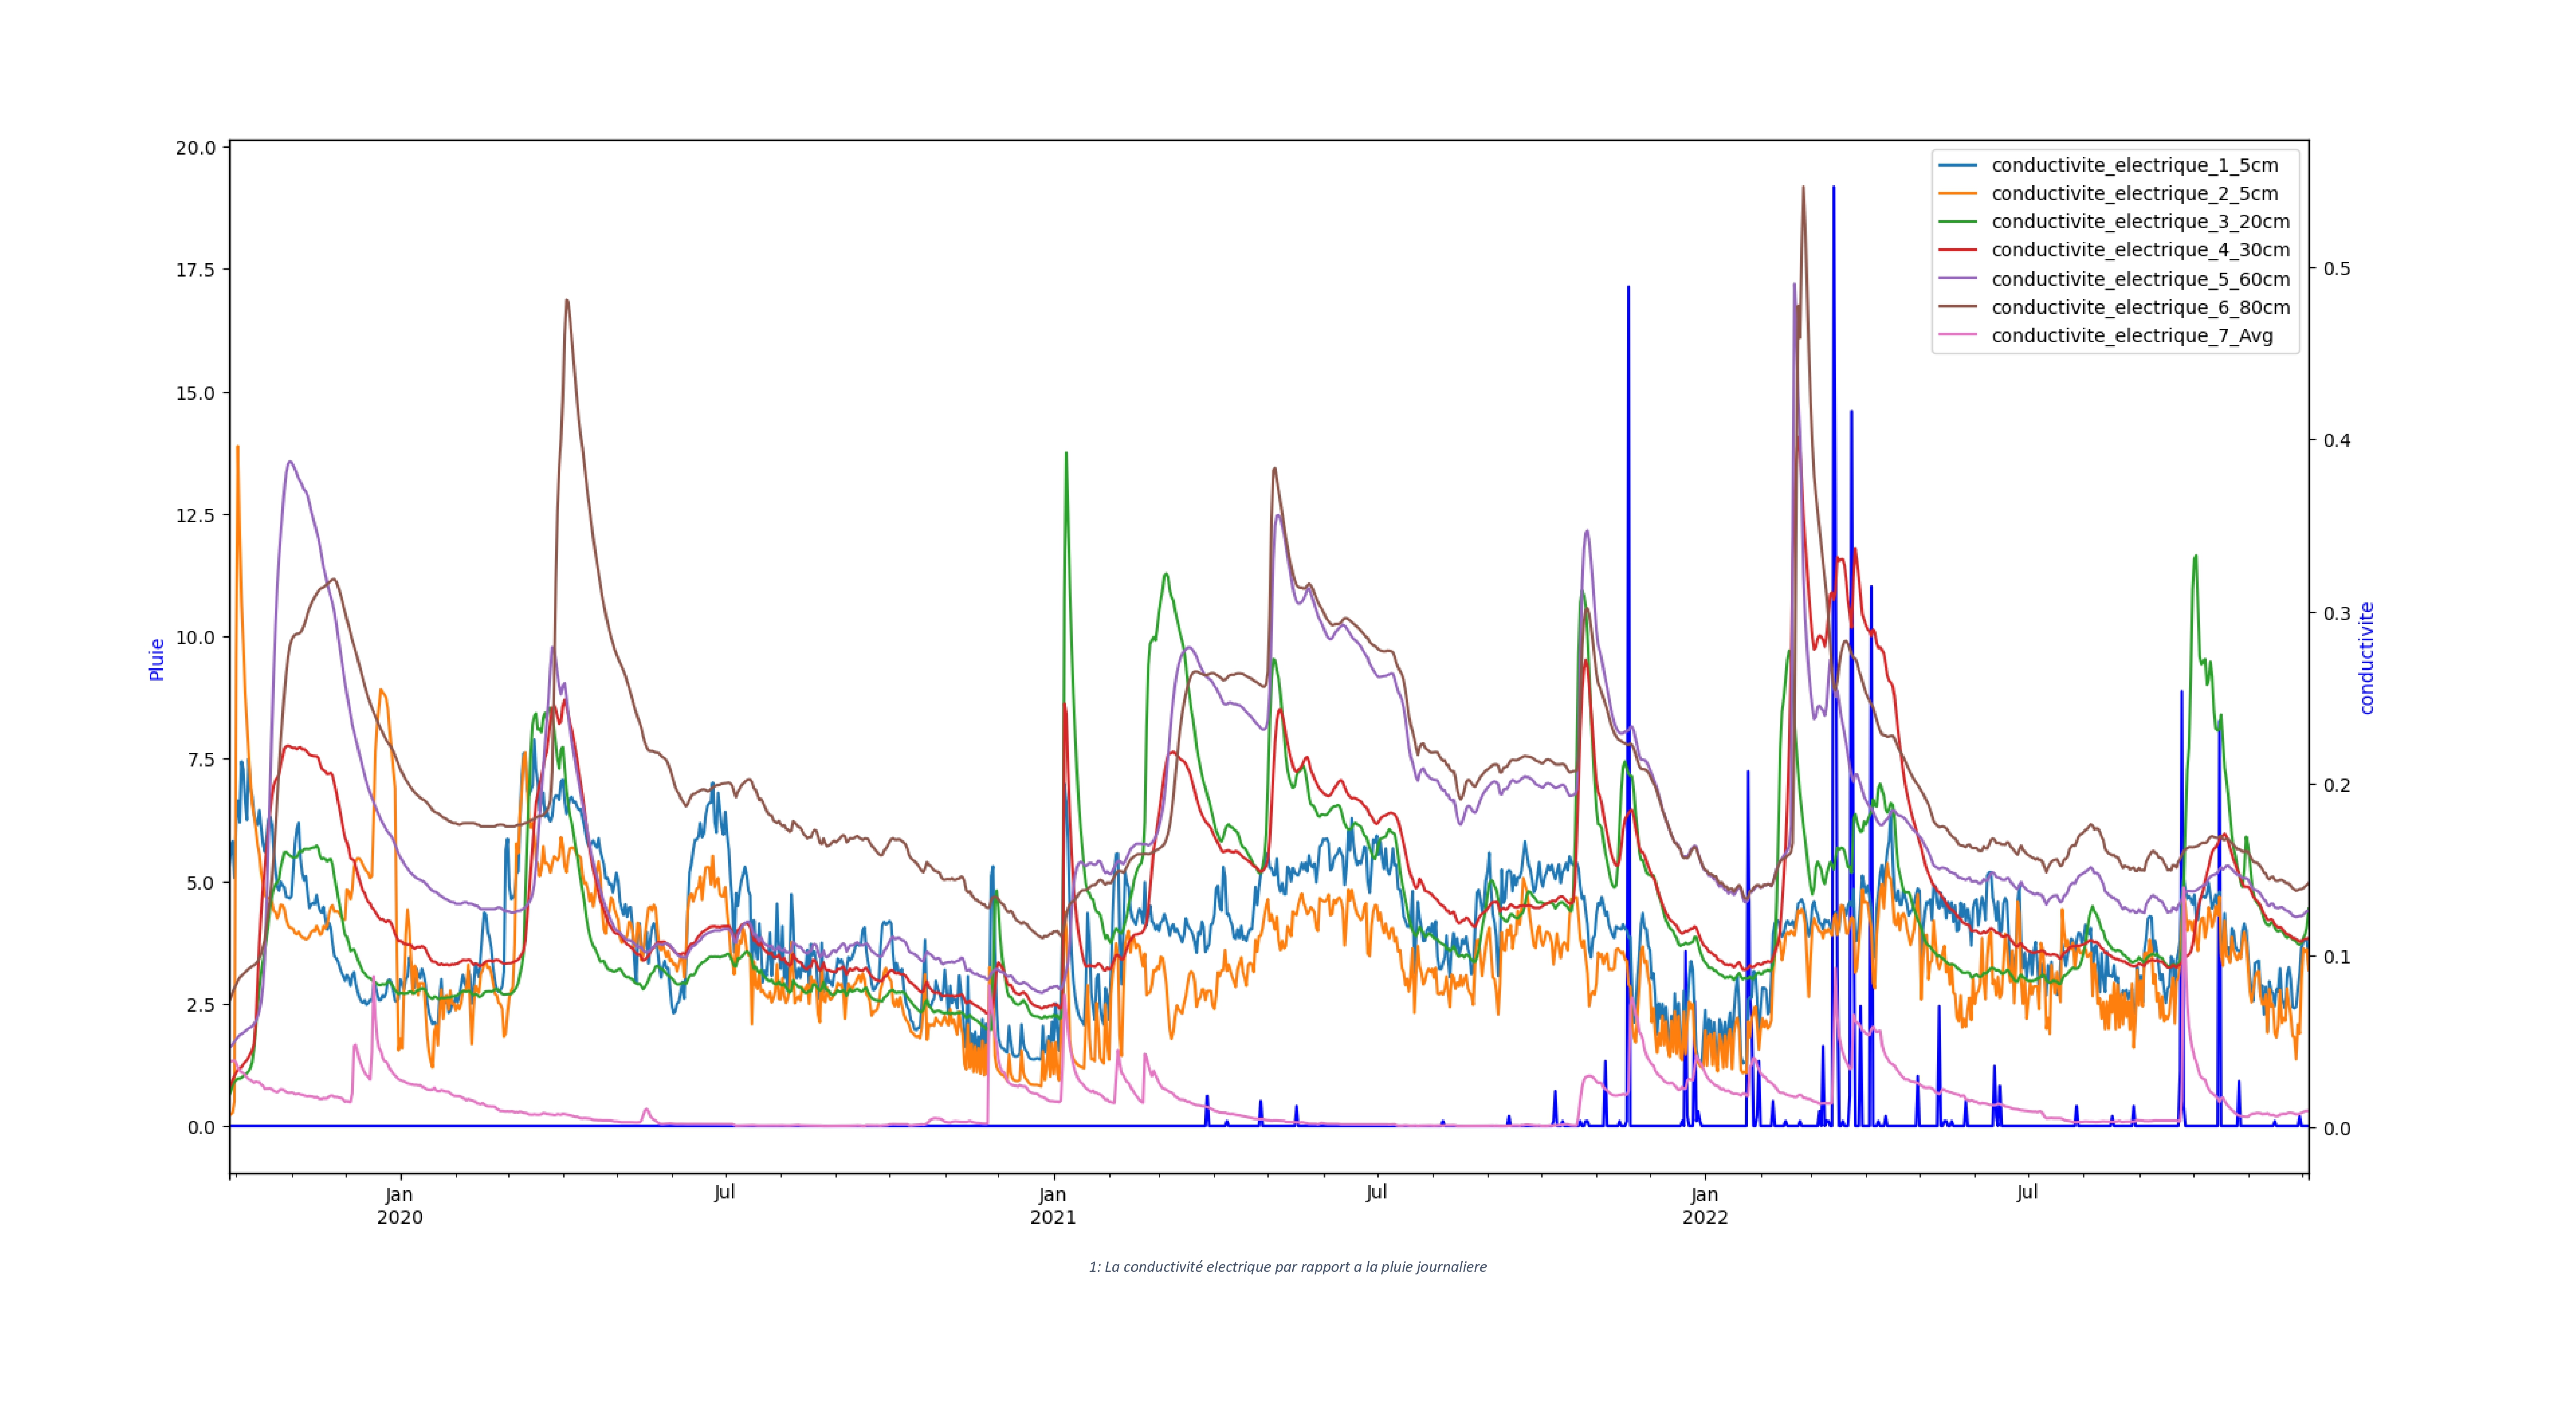Click the brown line swatch for 6_80cm

1957,307
